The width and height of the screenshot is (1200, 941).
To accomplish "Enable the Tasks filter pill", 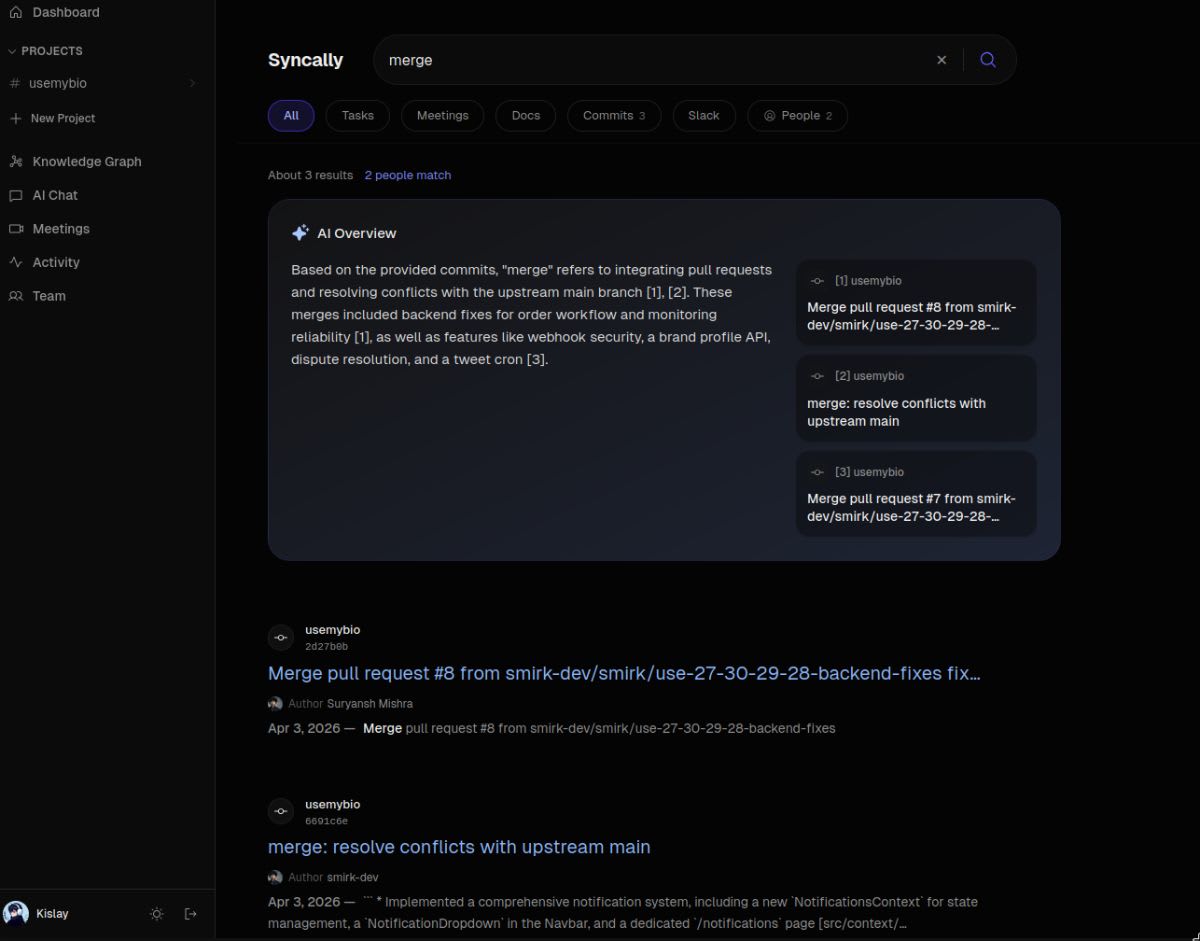I will 357,115.
